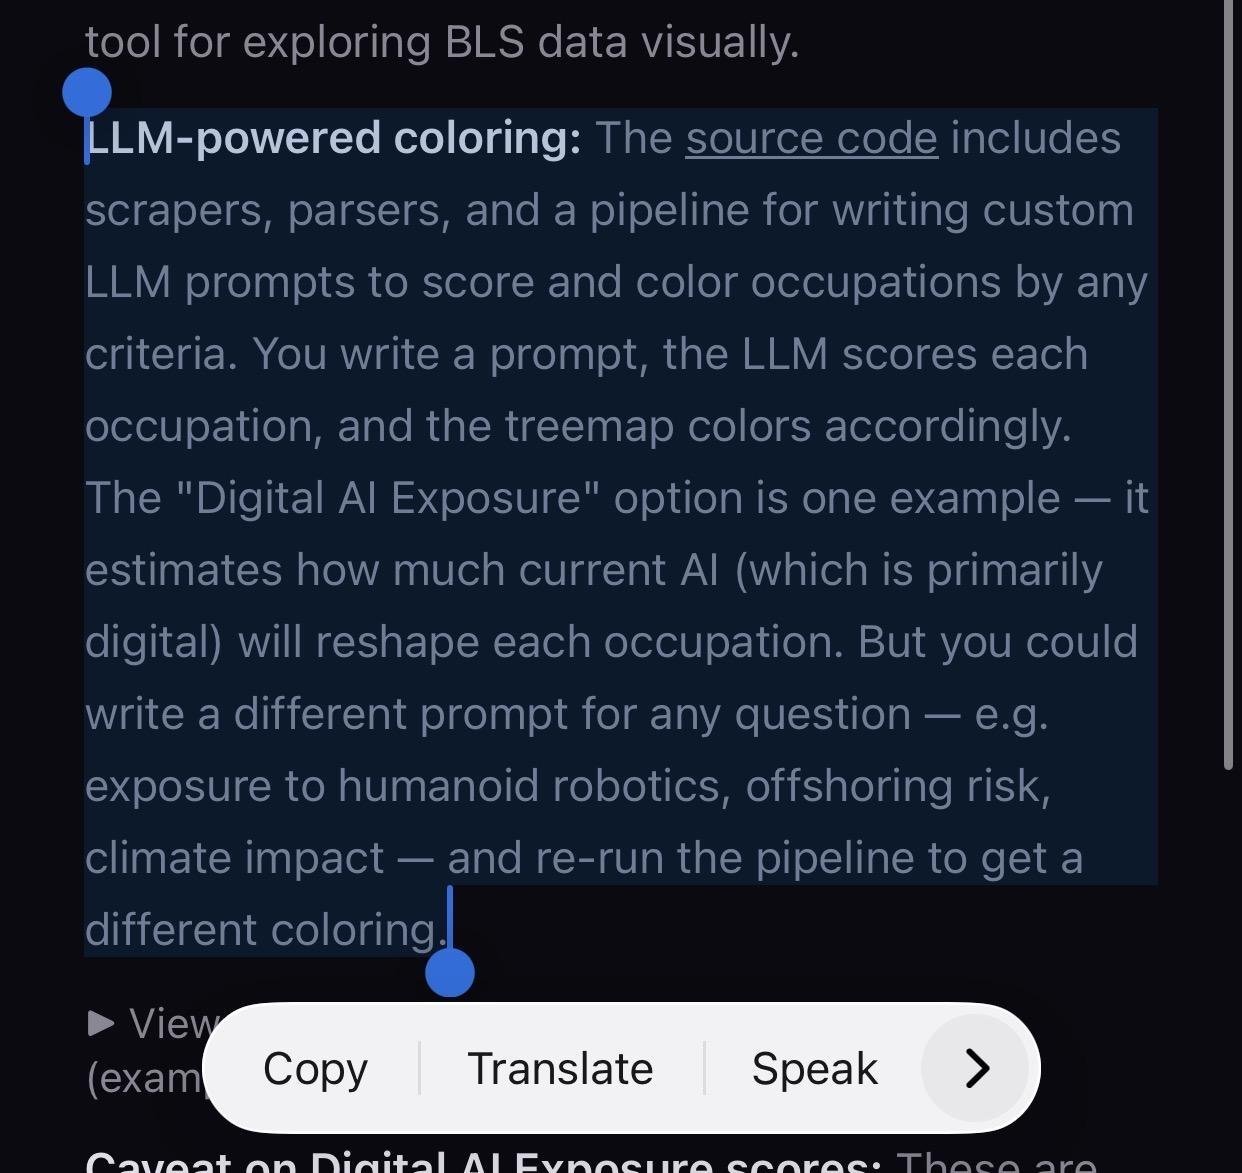Click the final words "different coloring."

pyautogui.click(x=264, y=930)
